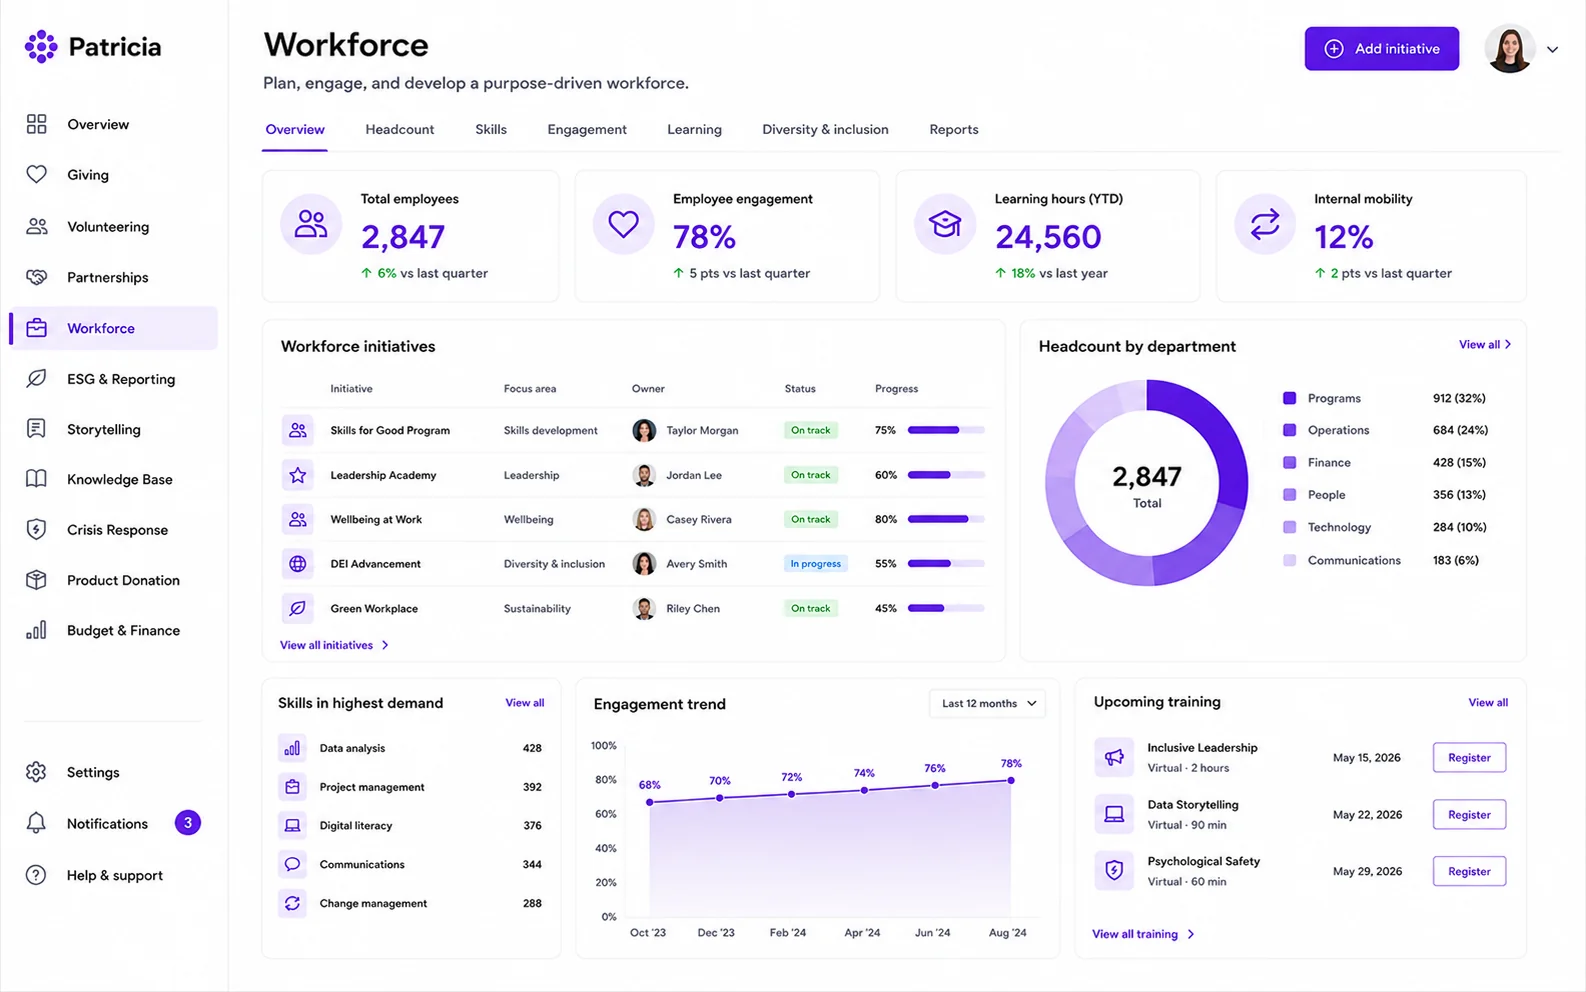Click the ESG & Reporting leaf icon
The height and width of the screenshot is (992, 1586).
(36, 378)
